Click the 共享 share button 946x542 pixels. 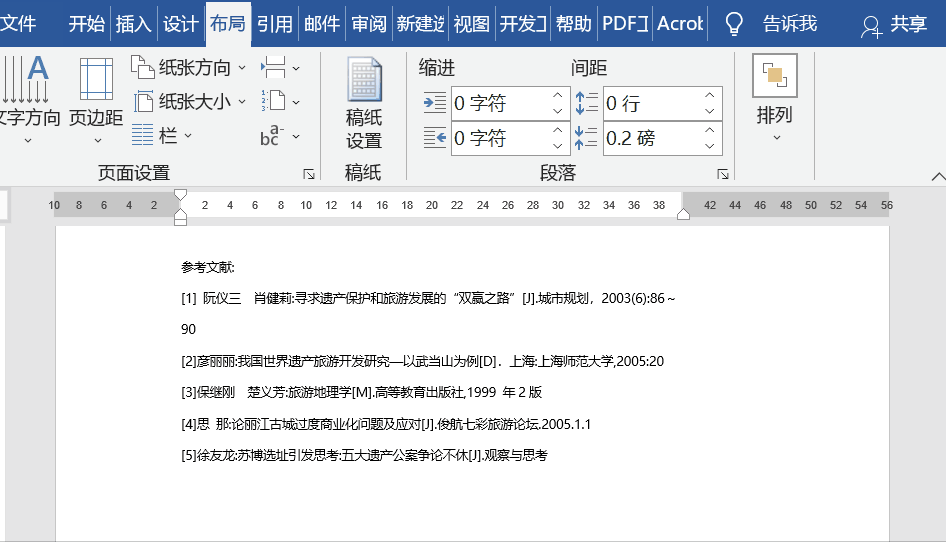click(x=894, y=24)
